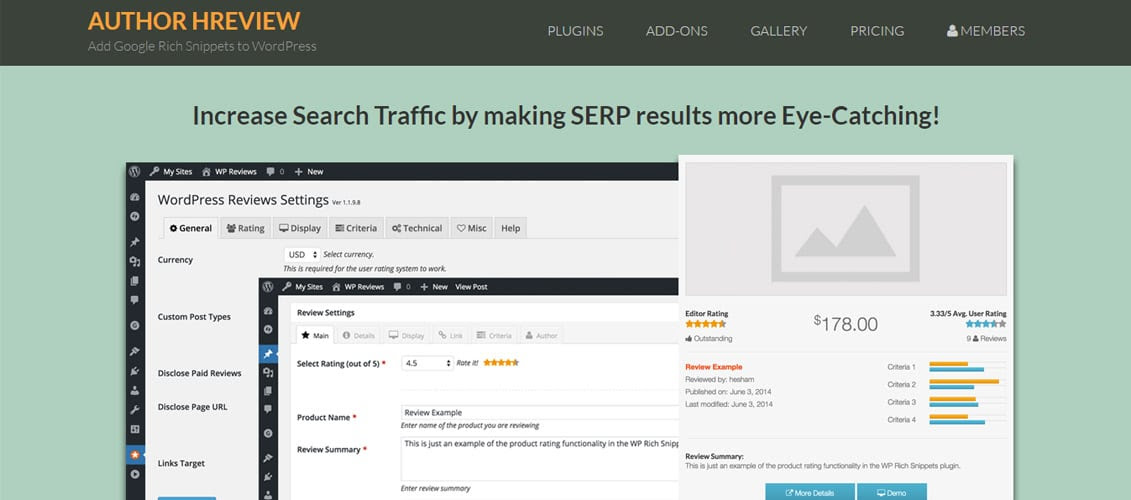Viewport: 1131px width, 500px height.
Task: Open the Help tab
Action: point(511,228)
